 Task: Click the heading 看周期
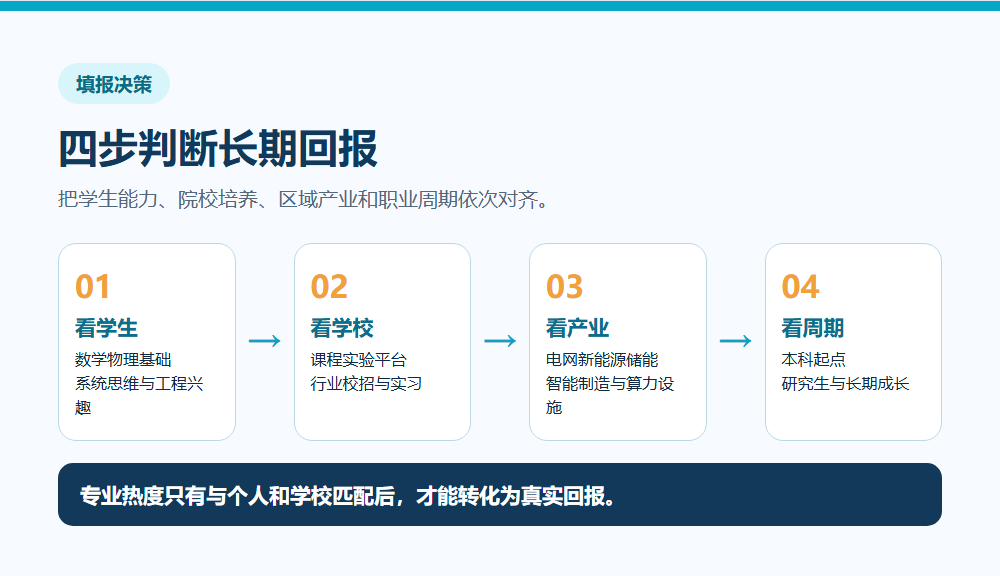point(812,328)
